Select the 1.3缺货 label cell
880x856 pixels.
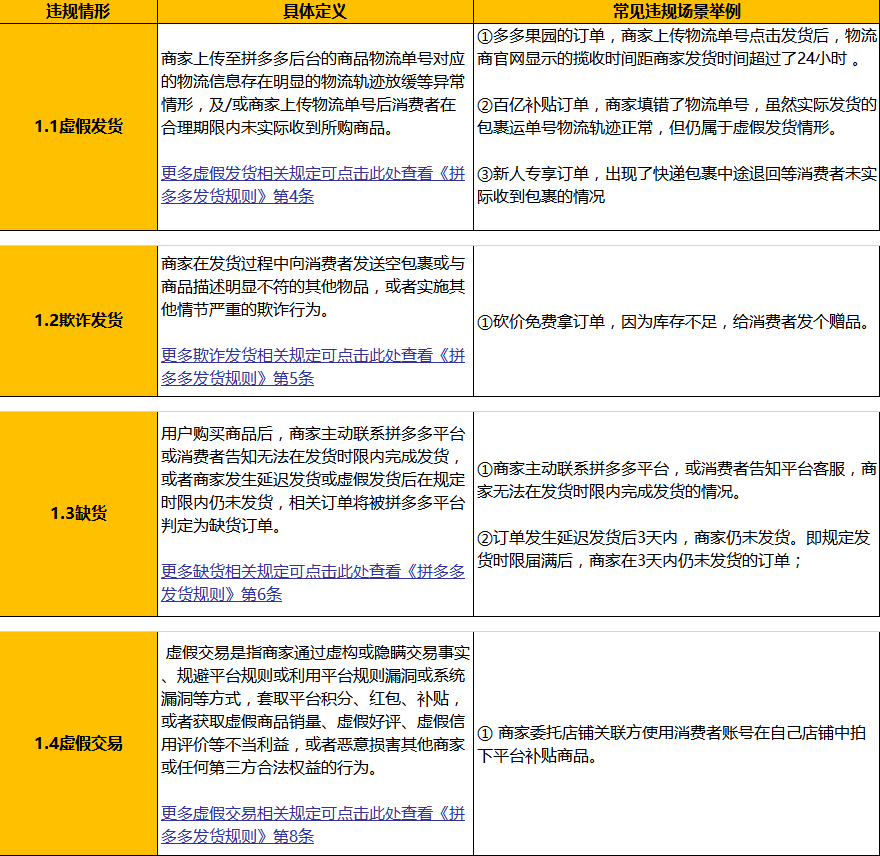(x=78, y=514)
